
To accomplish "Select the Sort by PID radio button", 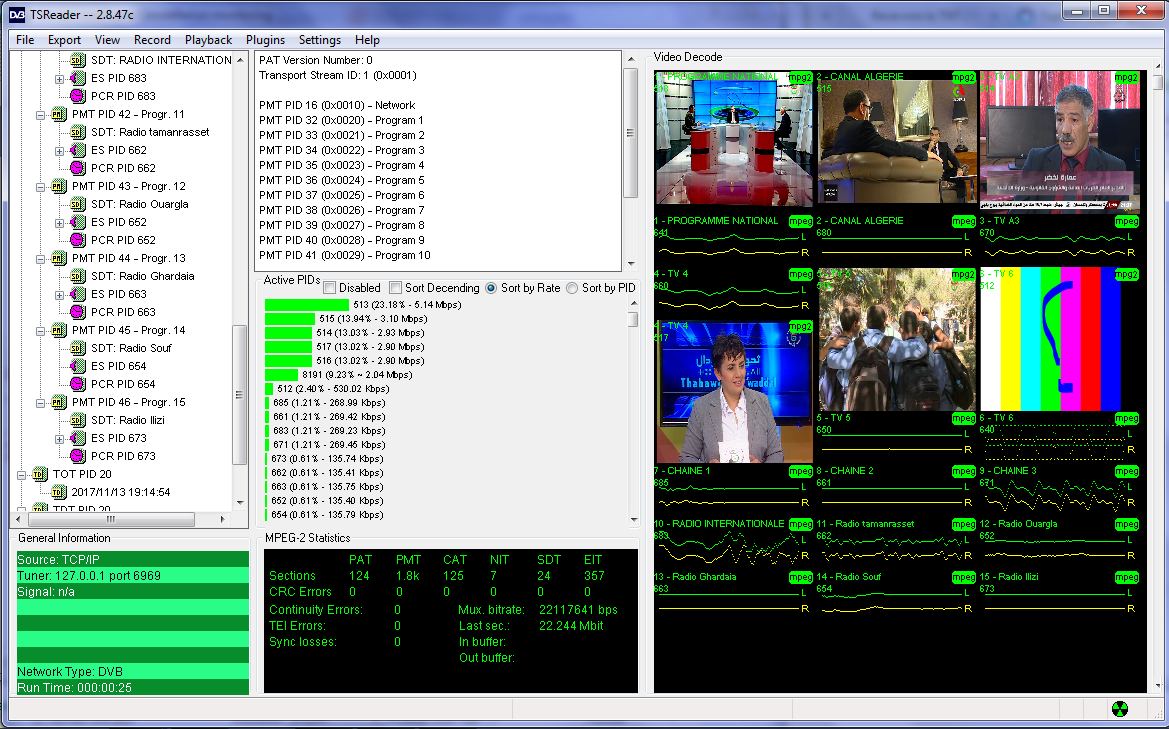I will click(572, 288).
